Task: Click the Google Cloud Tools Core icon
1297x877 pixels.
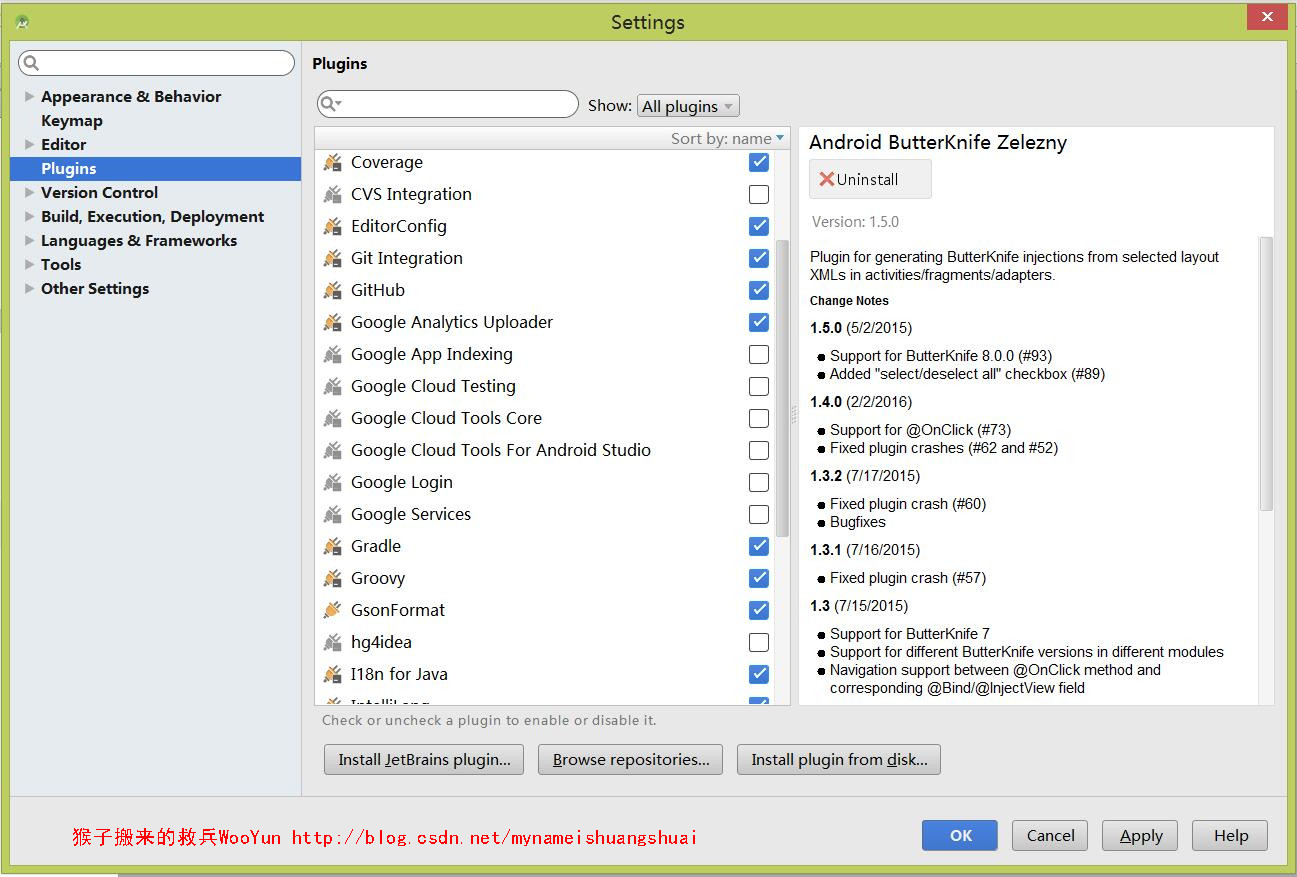Action: (333, 418)
